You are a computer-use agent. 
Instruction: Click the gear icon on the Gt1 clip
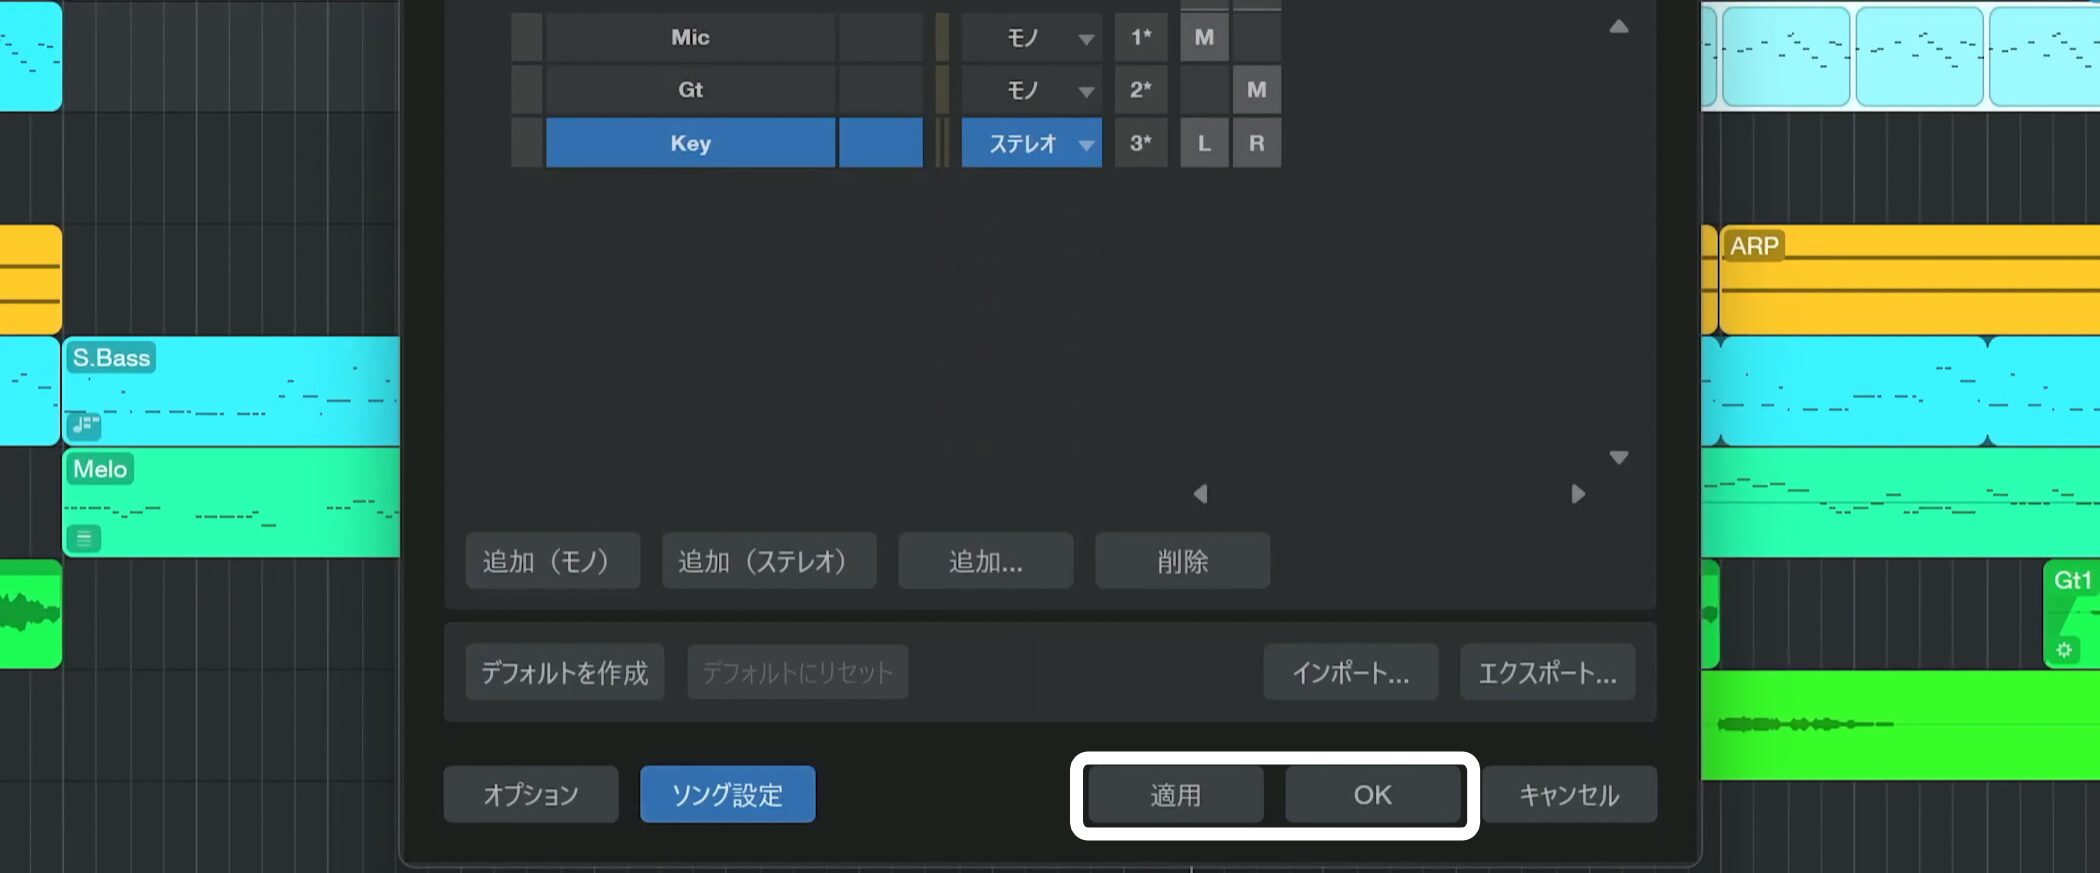[x=2063, y=651]
